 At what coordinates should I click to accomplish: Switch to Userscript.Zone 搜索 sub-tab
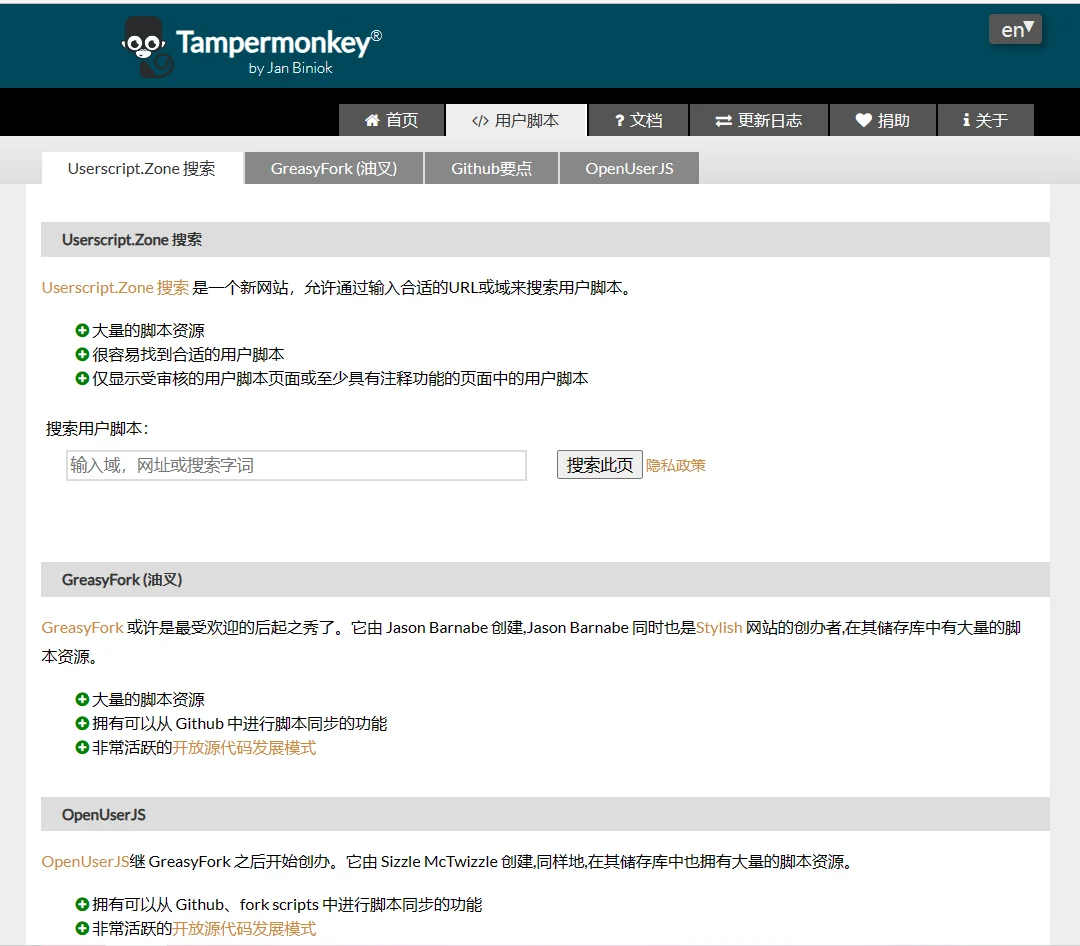click(x=142, y=169)
